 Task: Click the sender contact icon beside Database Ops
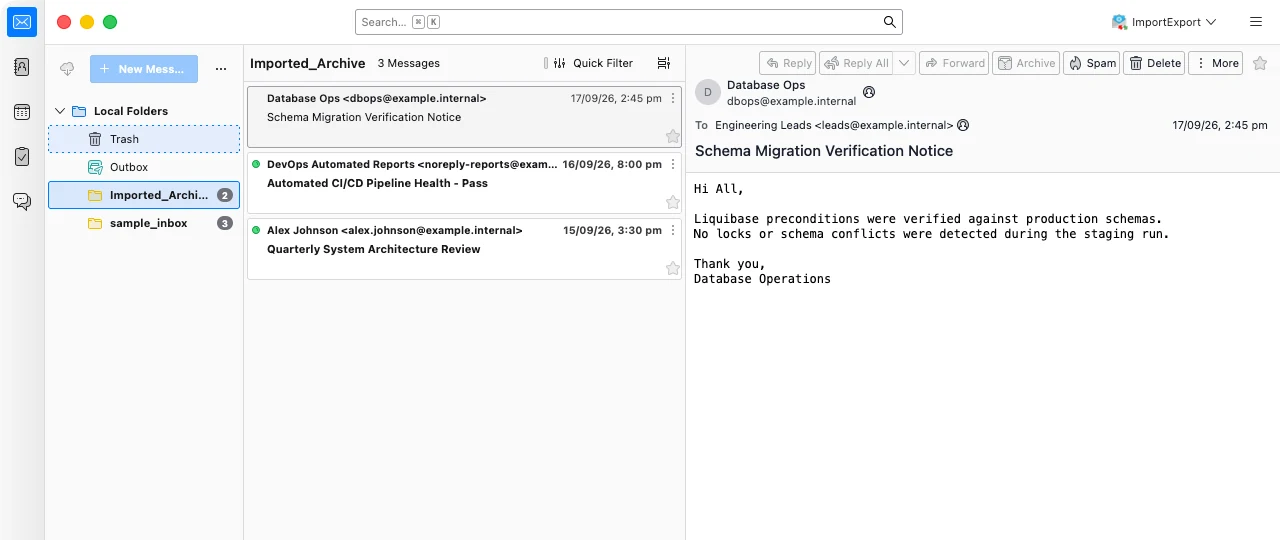point(869,92)
